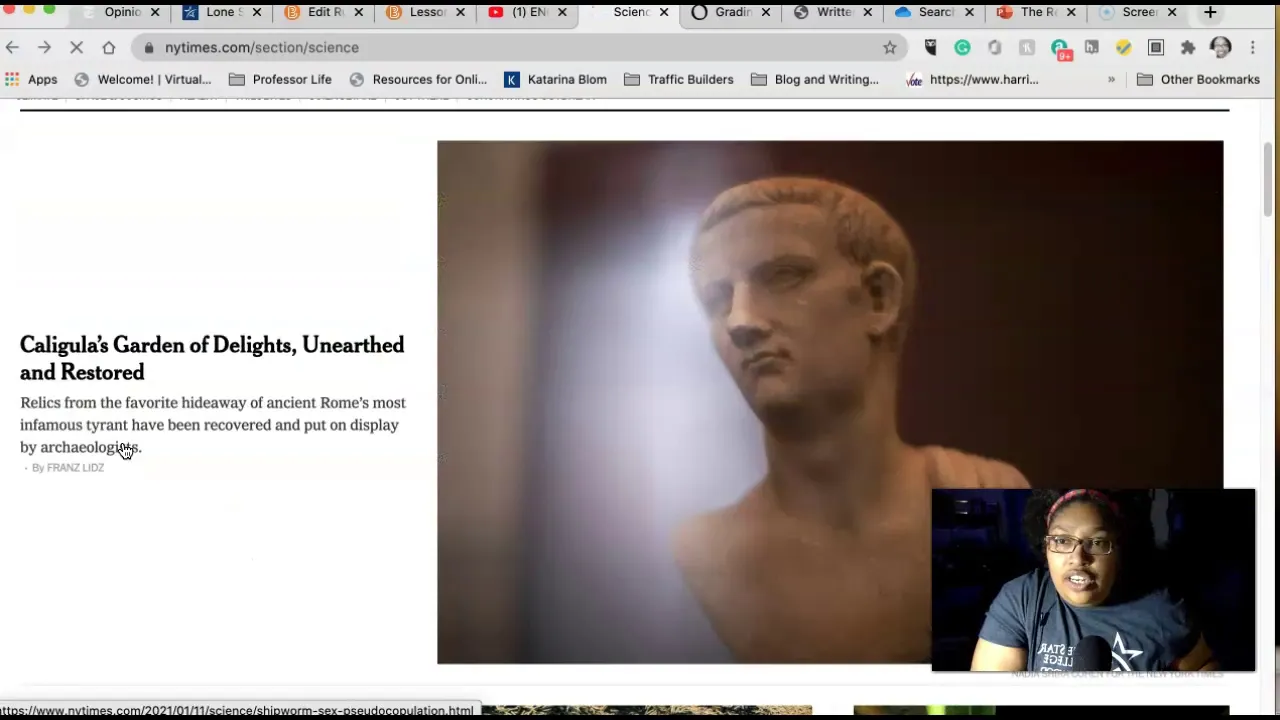Open the Apps bookmarks shortcut

coord(31,79)
